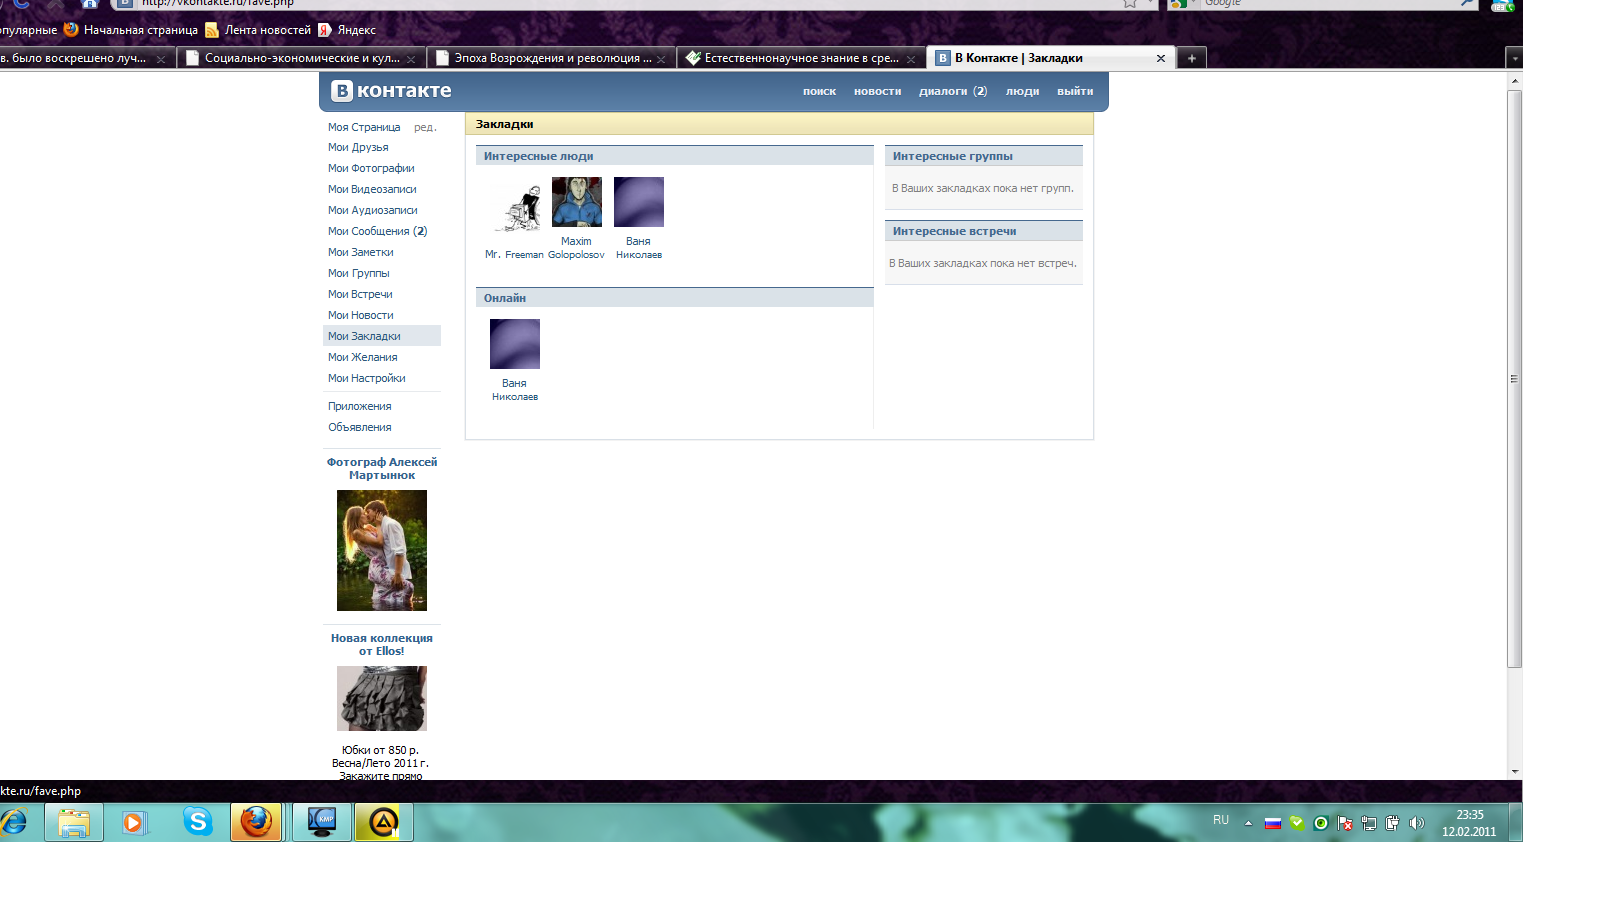Open Приложения in the sidebar
Image resolution: width=1600 pixels, height=900 pixels.
360,406
